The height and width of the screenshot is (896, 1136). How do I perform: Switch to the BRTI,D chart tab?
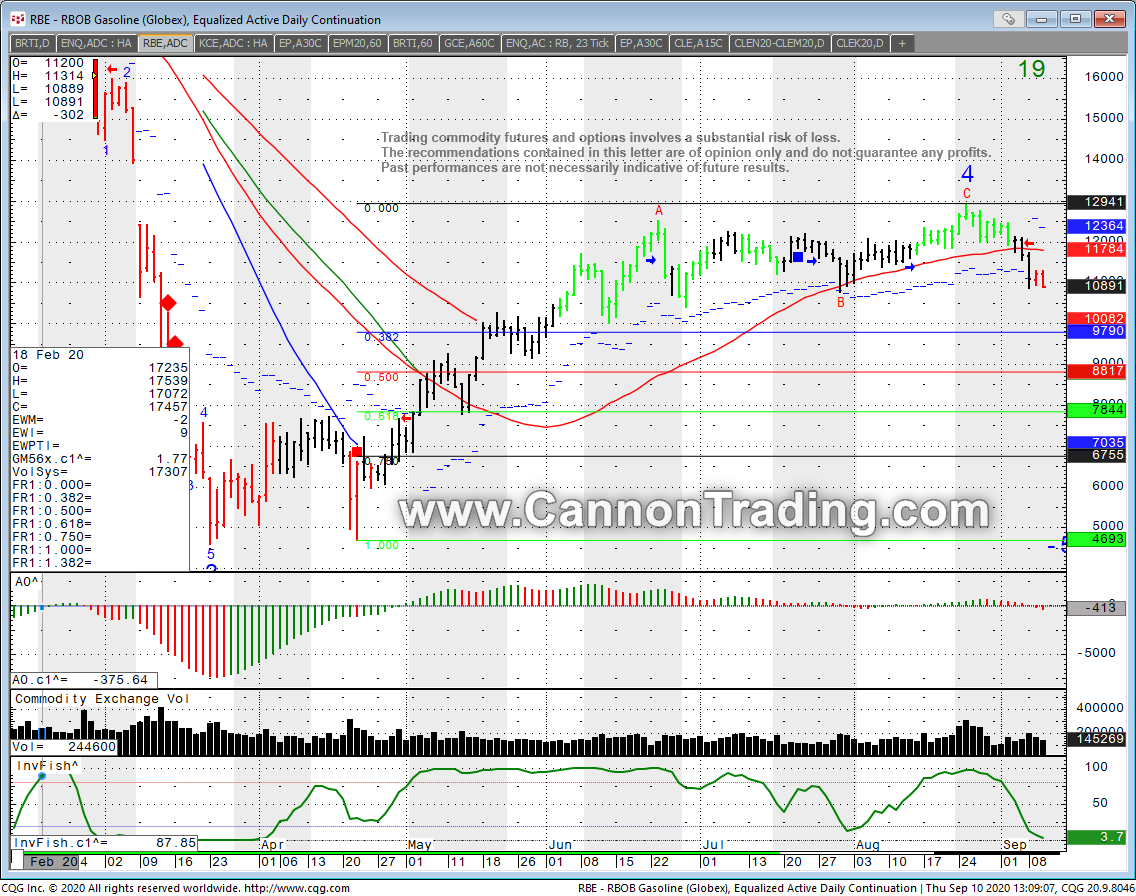(x=33, y=43)
